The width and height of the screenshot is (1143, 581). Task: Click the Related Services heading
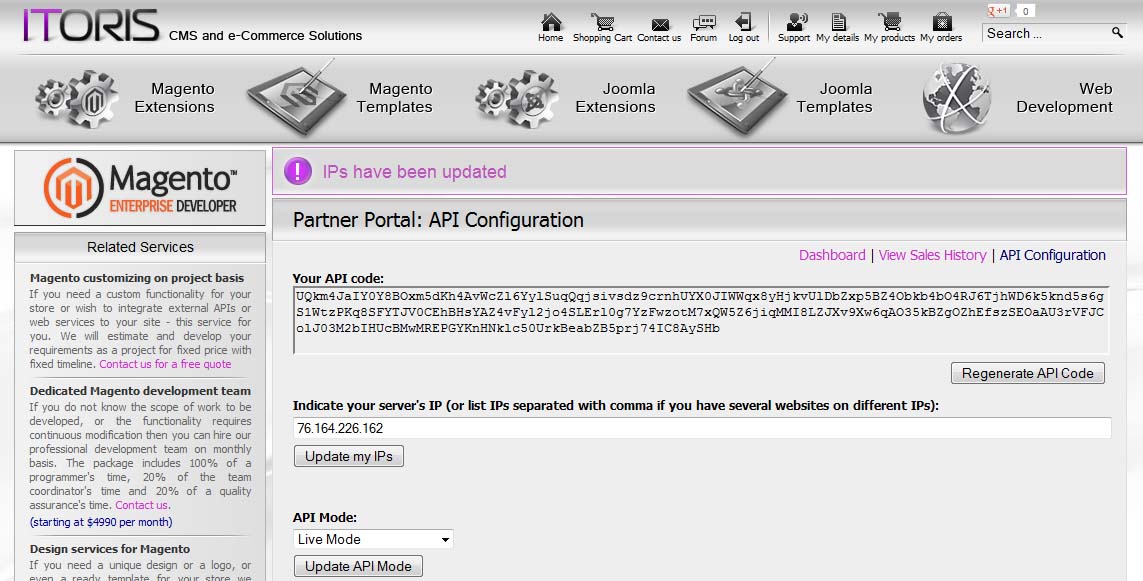[140, 247]
